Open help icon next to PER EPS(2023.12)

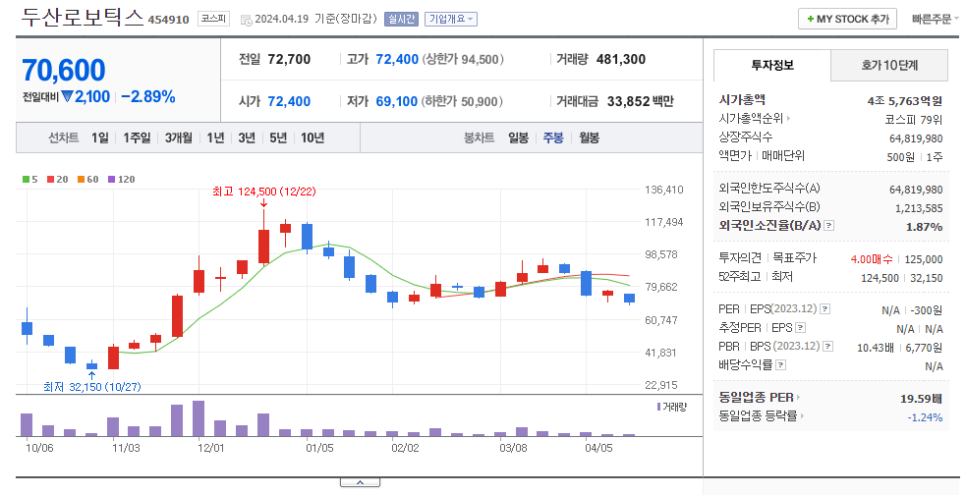(x=826, y=309)
